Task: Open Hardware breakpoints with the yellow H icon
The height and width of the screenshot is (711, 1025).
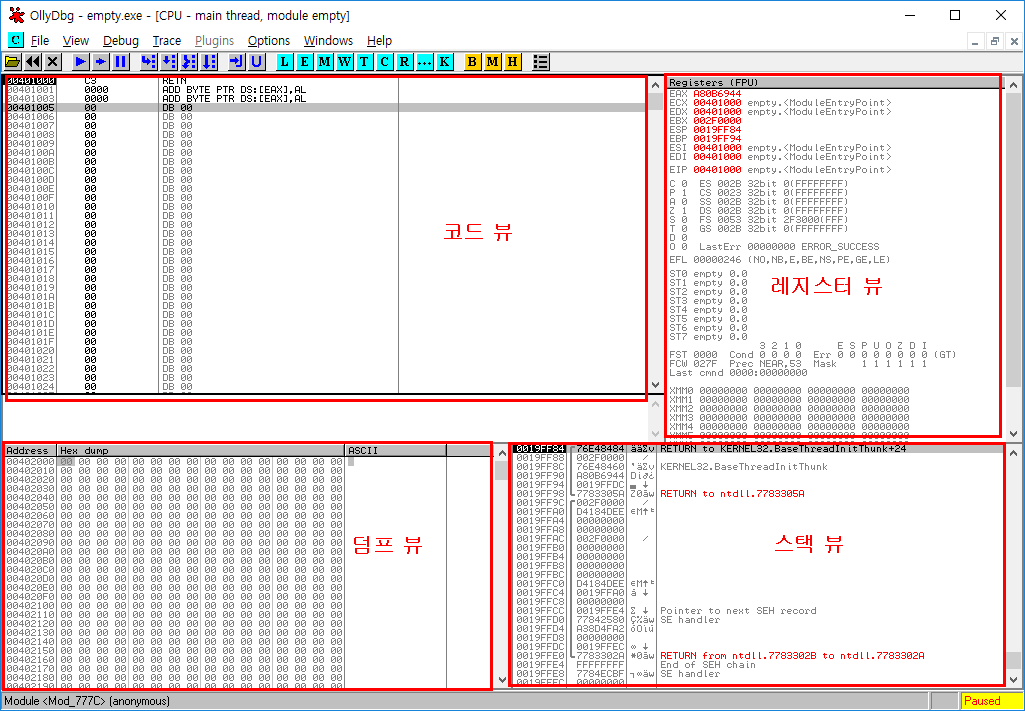Action: [x=512, y=62]
